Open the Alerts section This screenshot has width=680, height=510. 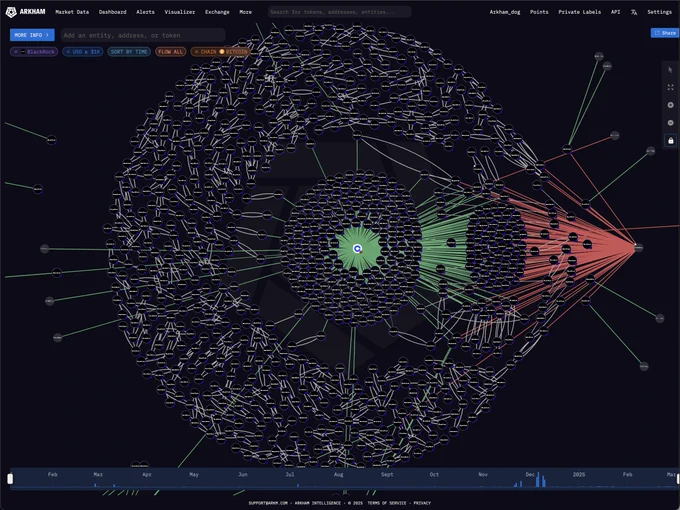pos(145,12)
